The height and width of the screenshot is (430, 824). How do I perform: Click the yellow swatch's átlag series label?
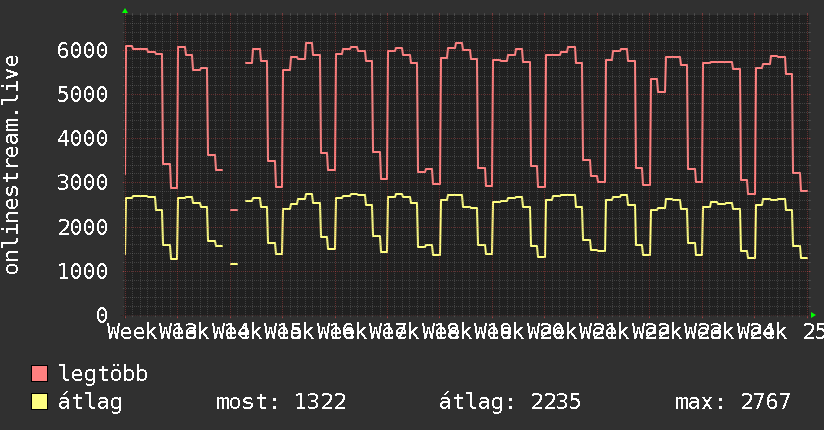pos(90,402)
